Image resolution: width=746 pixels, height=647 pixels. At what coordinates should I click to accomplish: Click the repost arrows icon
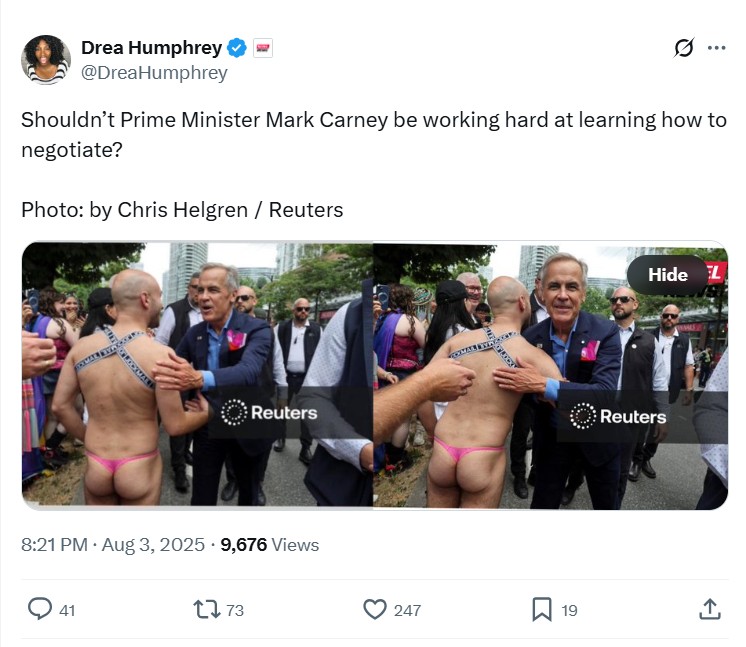click(x=206, y=609)
